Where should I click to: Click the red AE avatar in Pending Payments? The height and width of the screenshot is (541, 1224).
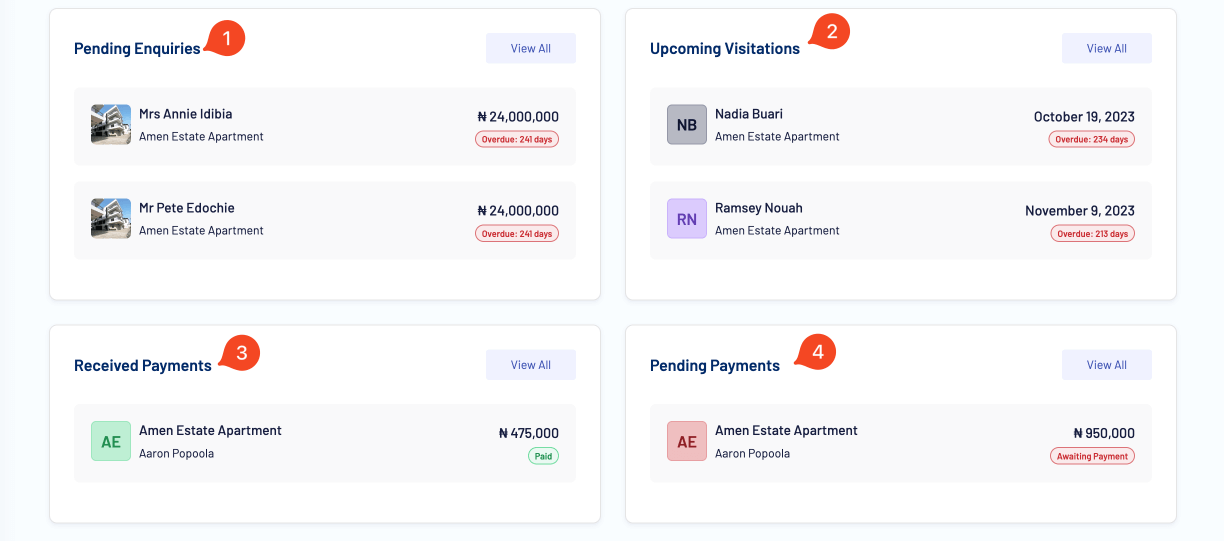(x=687, y=441)
